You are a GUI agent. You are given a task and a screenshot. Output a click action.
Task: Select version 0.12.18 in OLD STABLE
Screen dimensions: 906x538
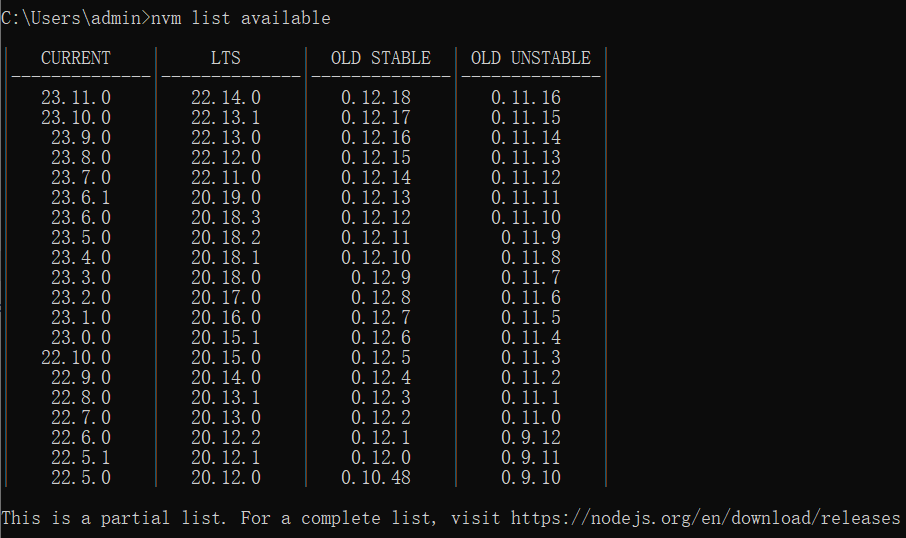click(376, 98)
